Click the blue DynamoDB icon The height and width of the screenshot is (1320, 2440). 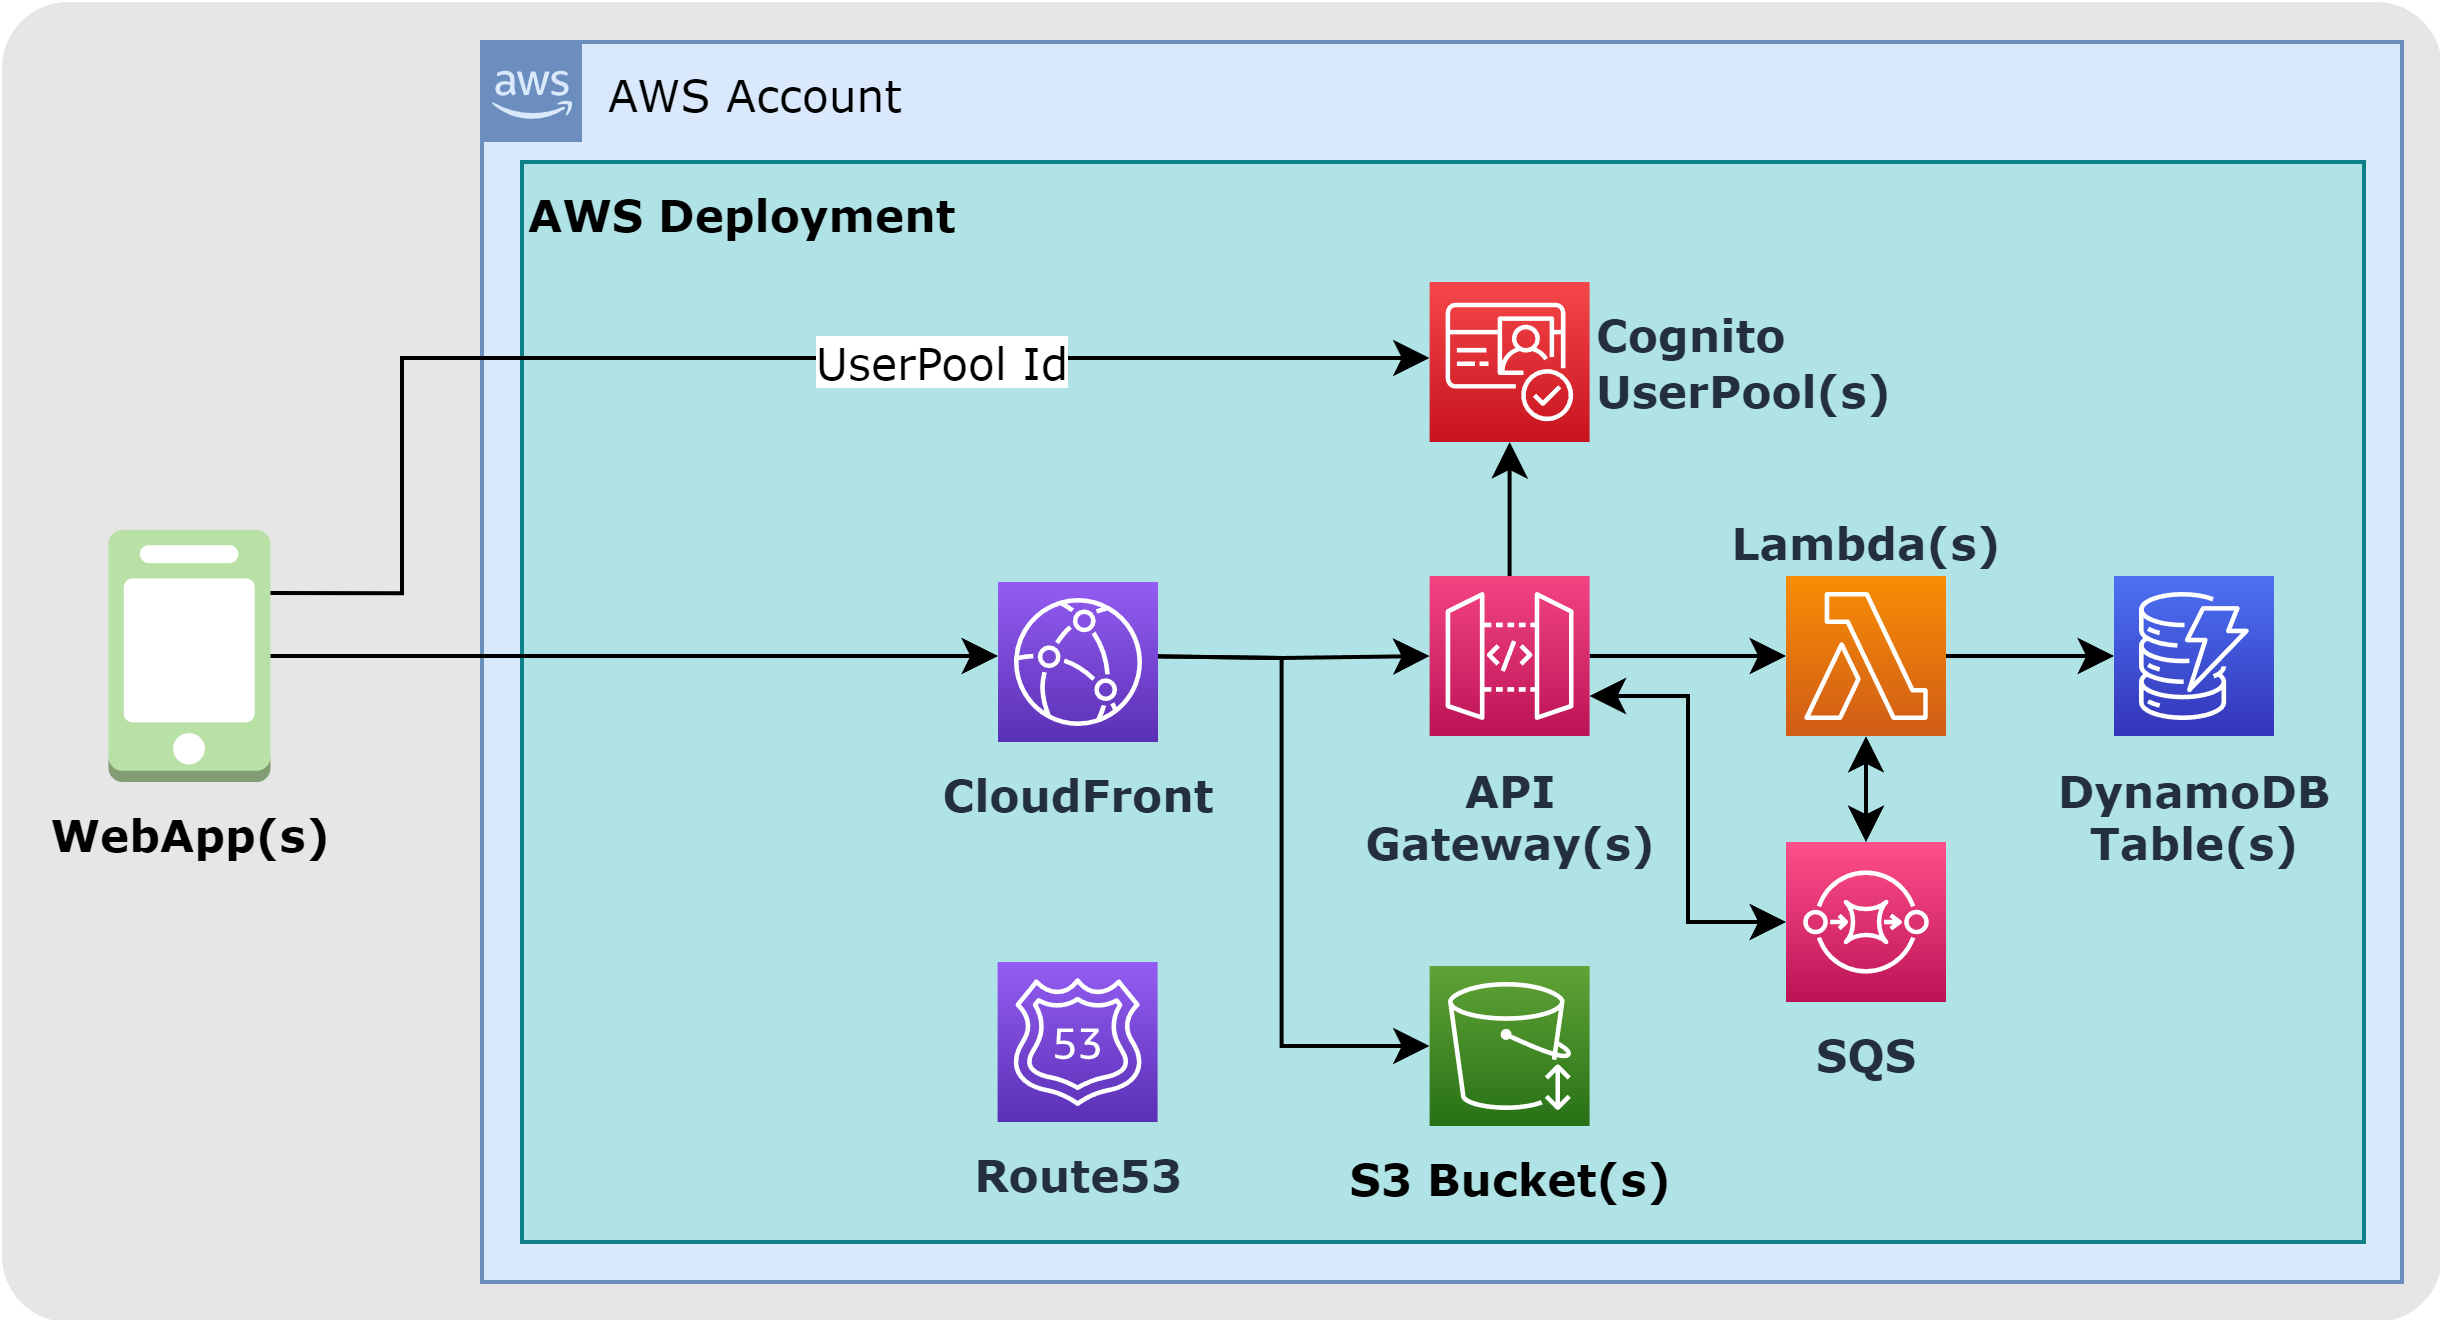click(2194, 656)
